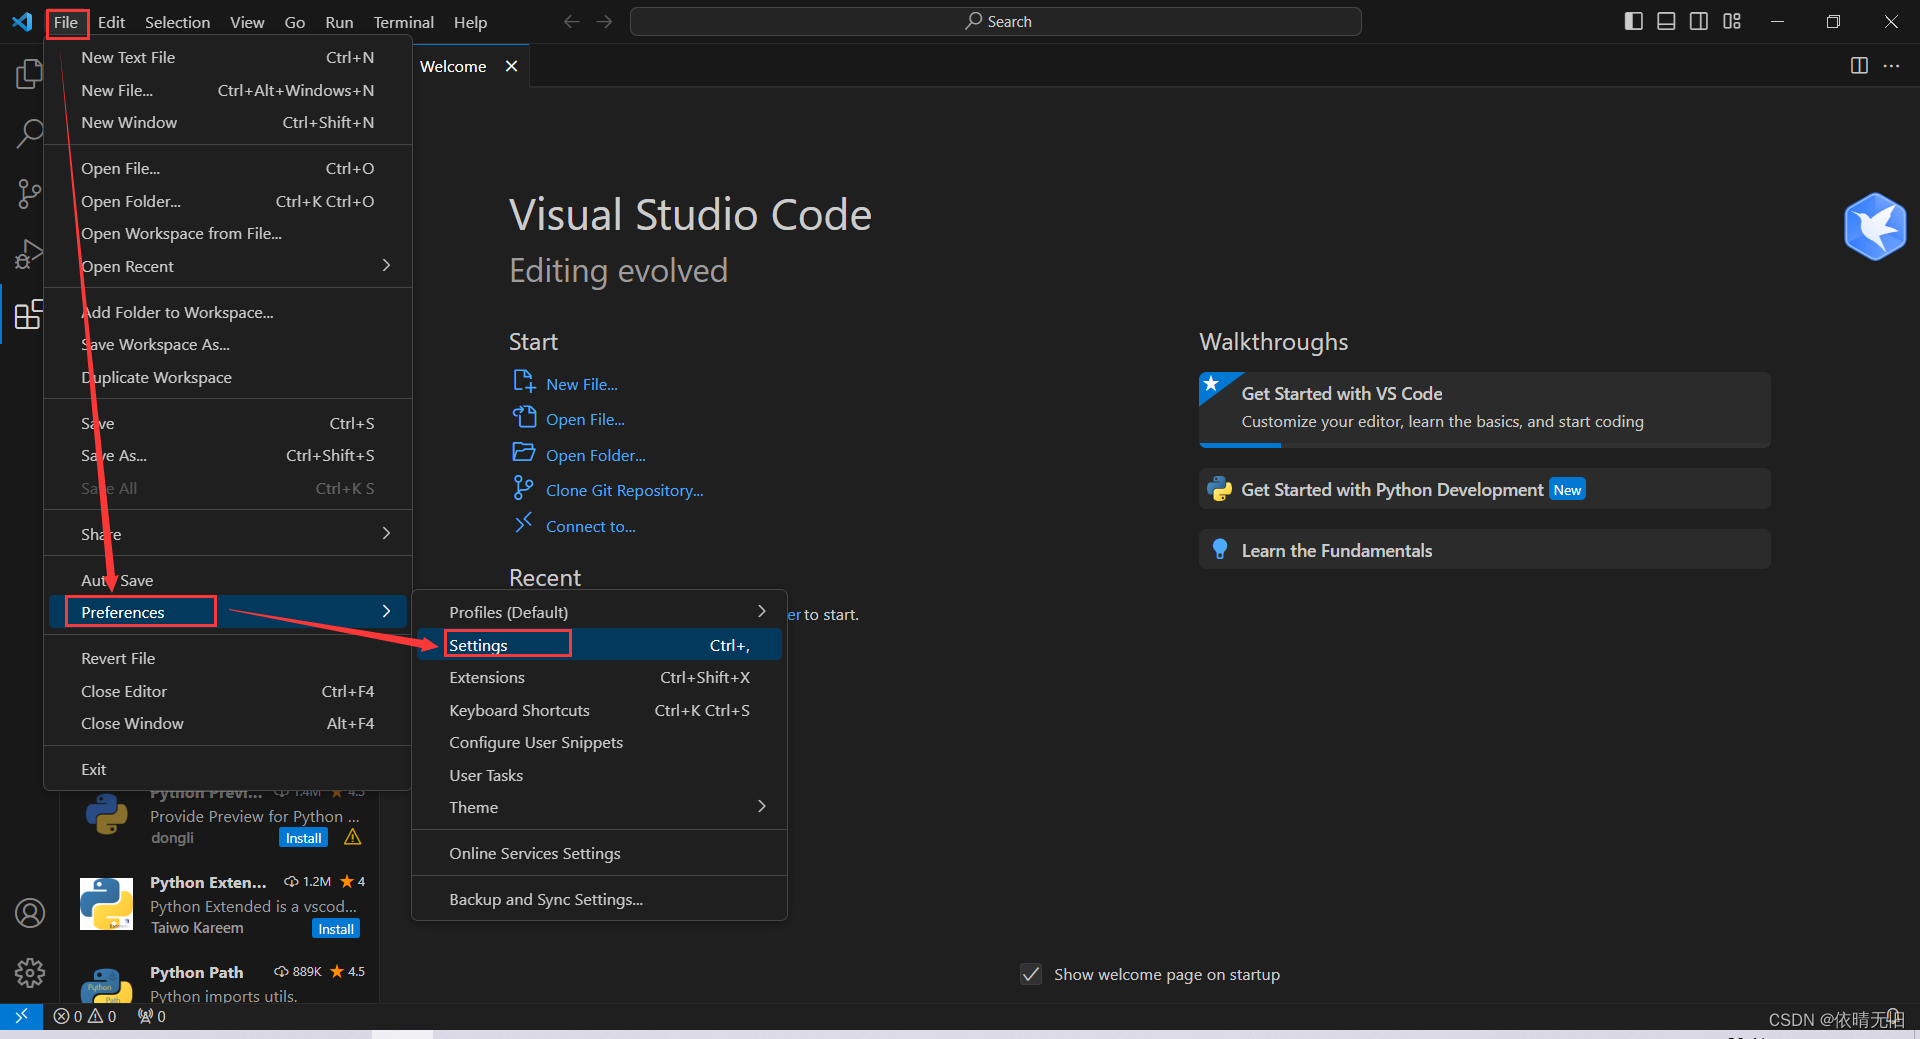Open the Run menu
The width and height of the screenshot is (1920, 1039).
pyautogui.click(x=339, y=22)
